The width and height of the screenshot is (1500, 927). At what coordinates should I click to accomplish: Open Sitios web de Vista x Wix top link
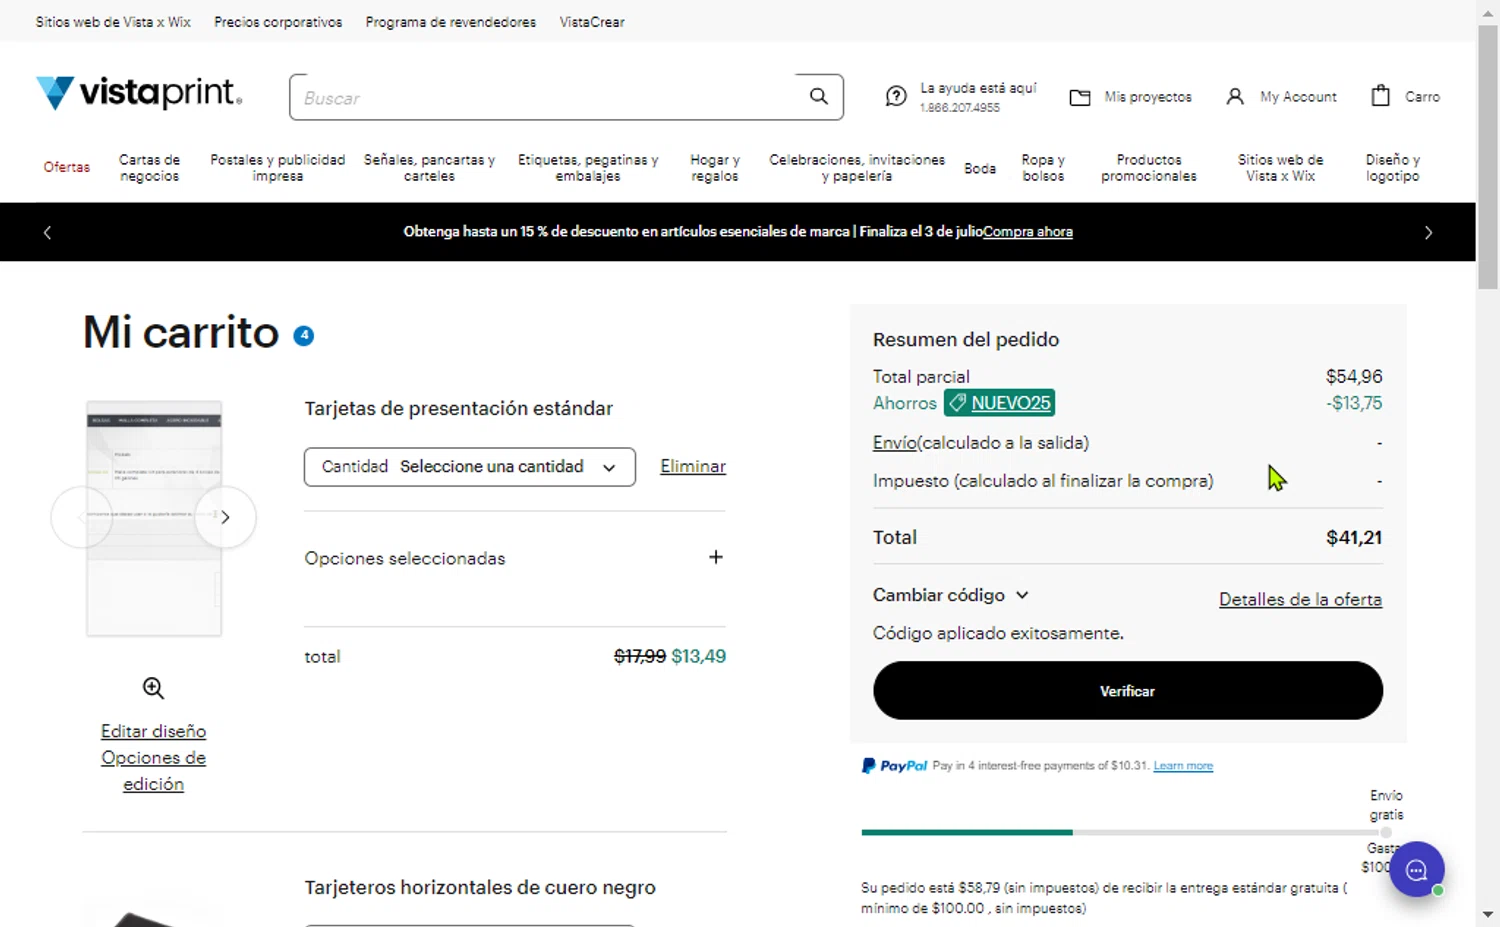click(113, 22)
